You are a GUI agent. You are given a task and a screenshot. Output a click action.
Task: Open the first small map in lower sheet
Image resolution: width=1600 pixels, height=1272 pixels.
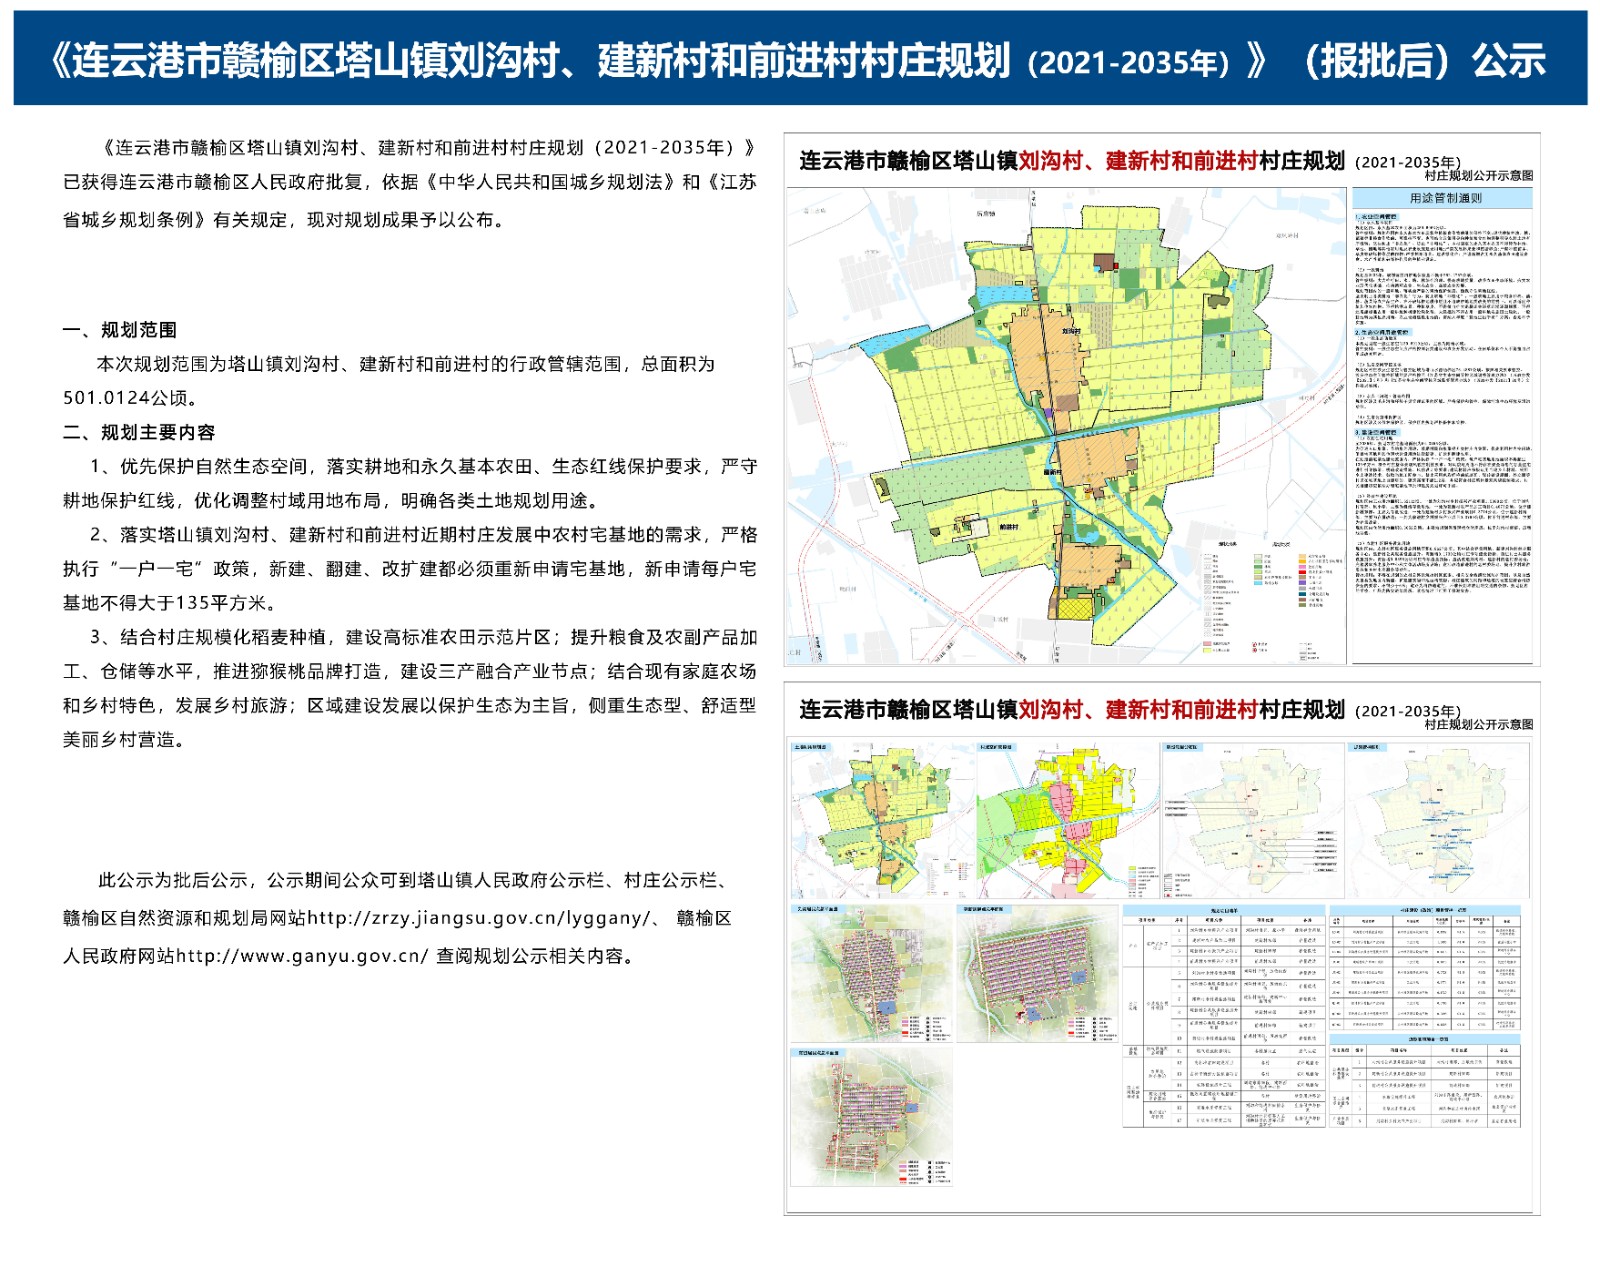pyautogui.click(x=881, y=820)
